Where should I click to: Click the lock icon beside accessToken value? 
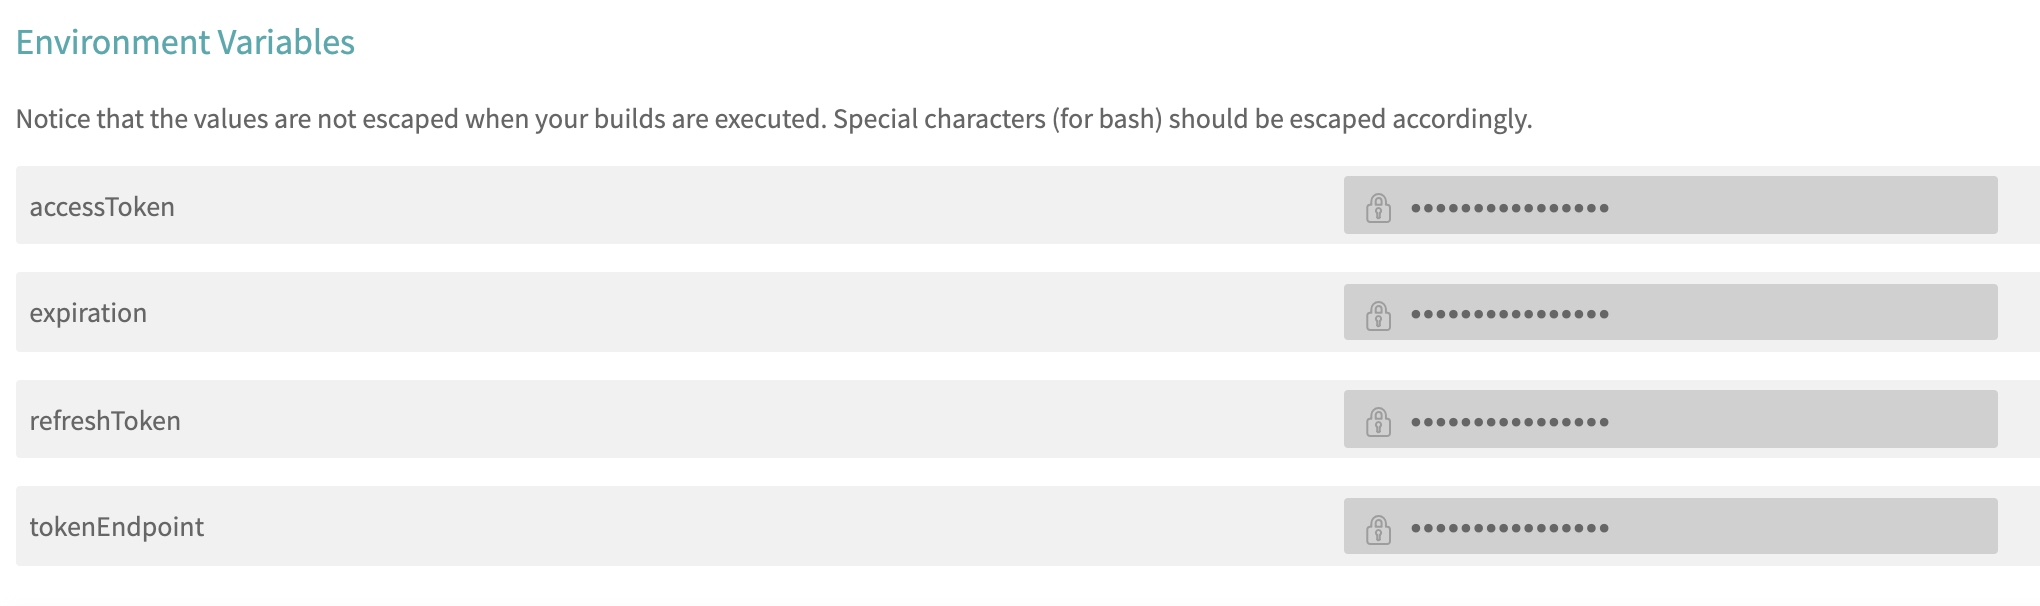click(x=1379, y=208)
